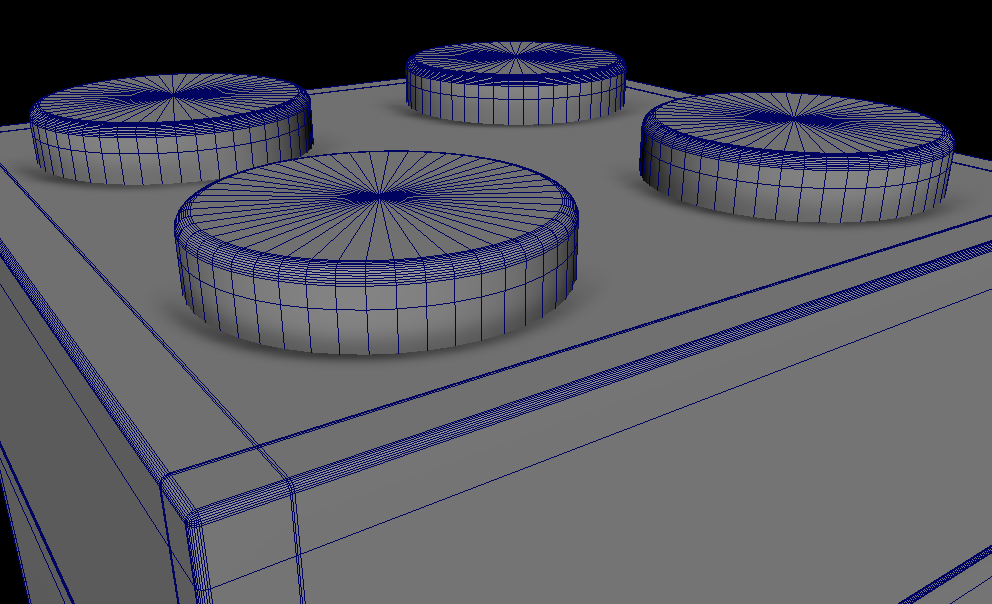Select the smallest, farthest cylinder stud

point(516,83)
